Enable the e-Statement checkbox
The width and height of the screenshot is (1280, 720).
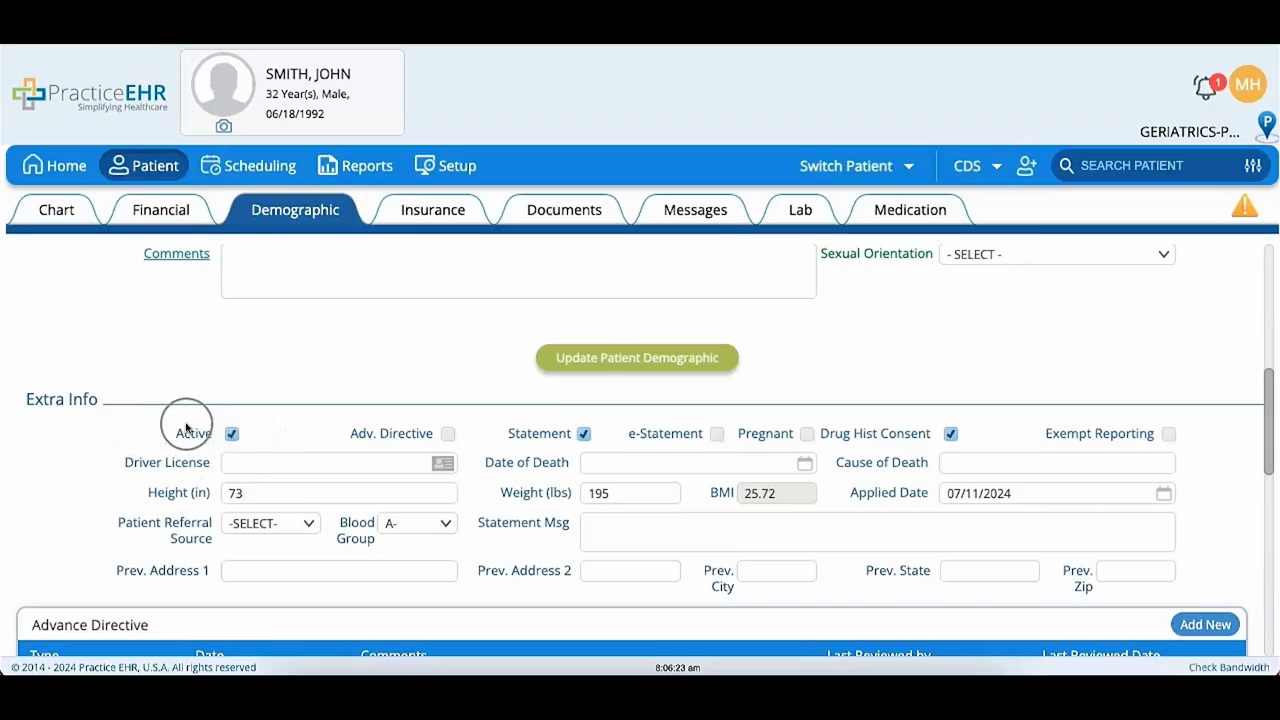(x=717, y=434)
